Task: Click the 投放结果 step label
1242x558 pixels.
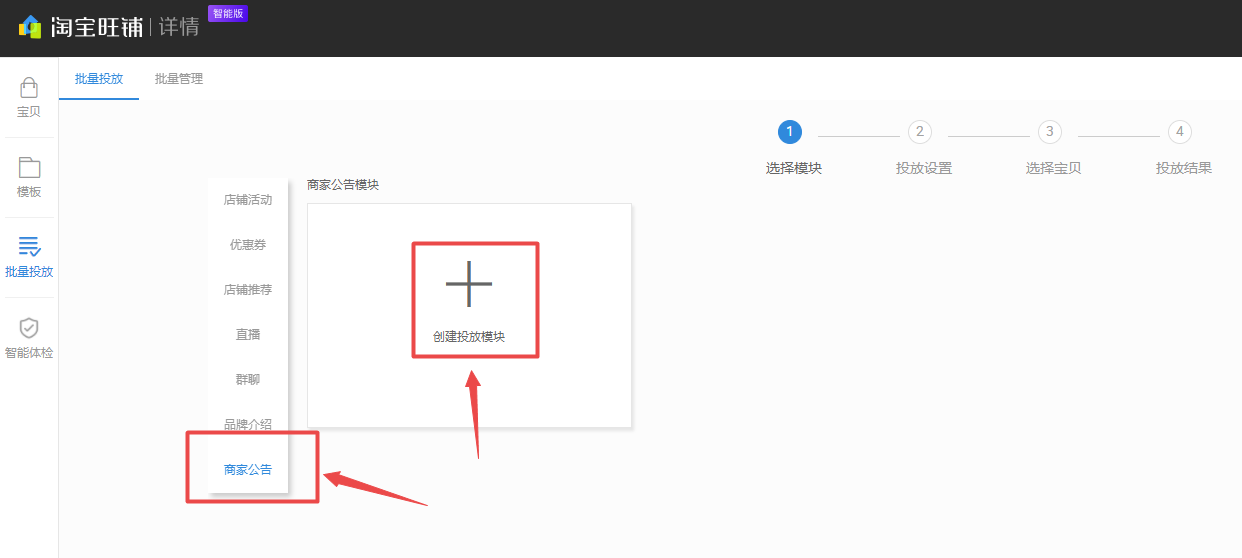Action: [1184, 168]
